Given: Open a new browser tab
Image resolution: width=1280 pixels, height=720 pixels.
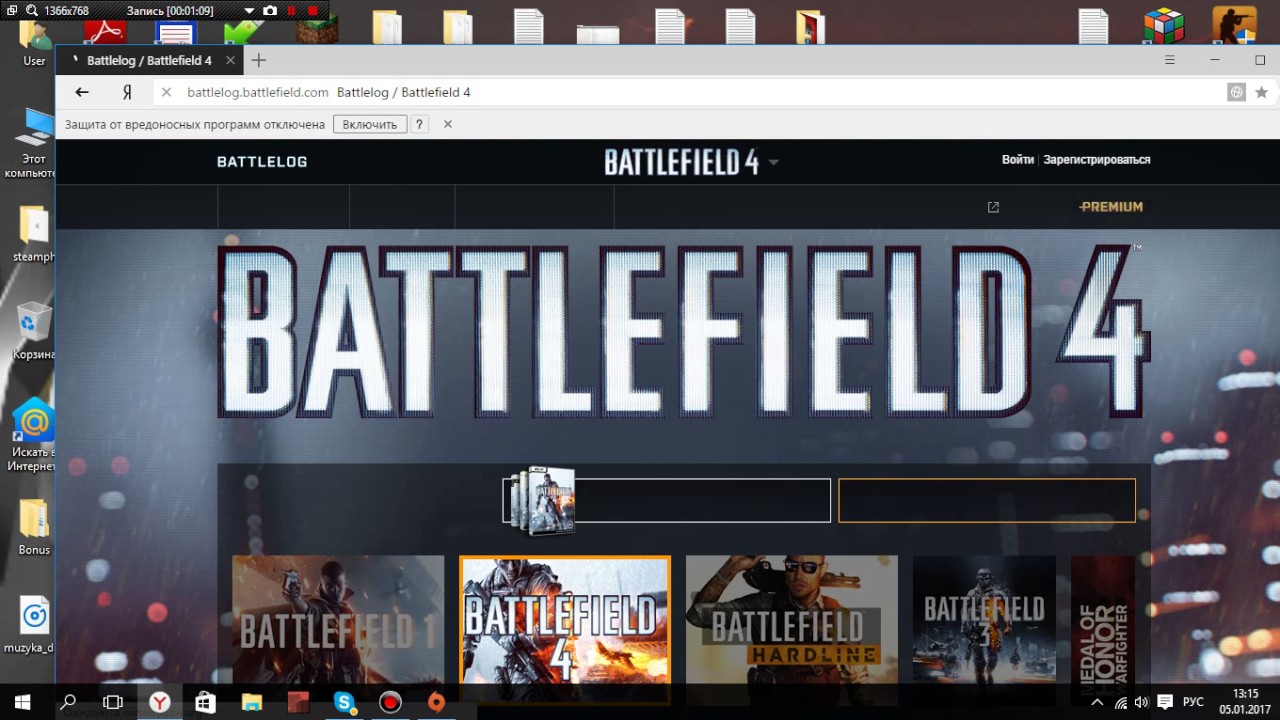Looking at the screenshot, I should point(259,60).
